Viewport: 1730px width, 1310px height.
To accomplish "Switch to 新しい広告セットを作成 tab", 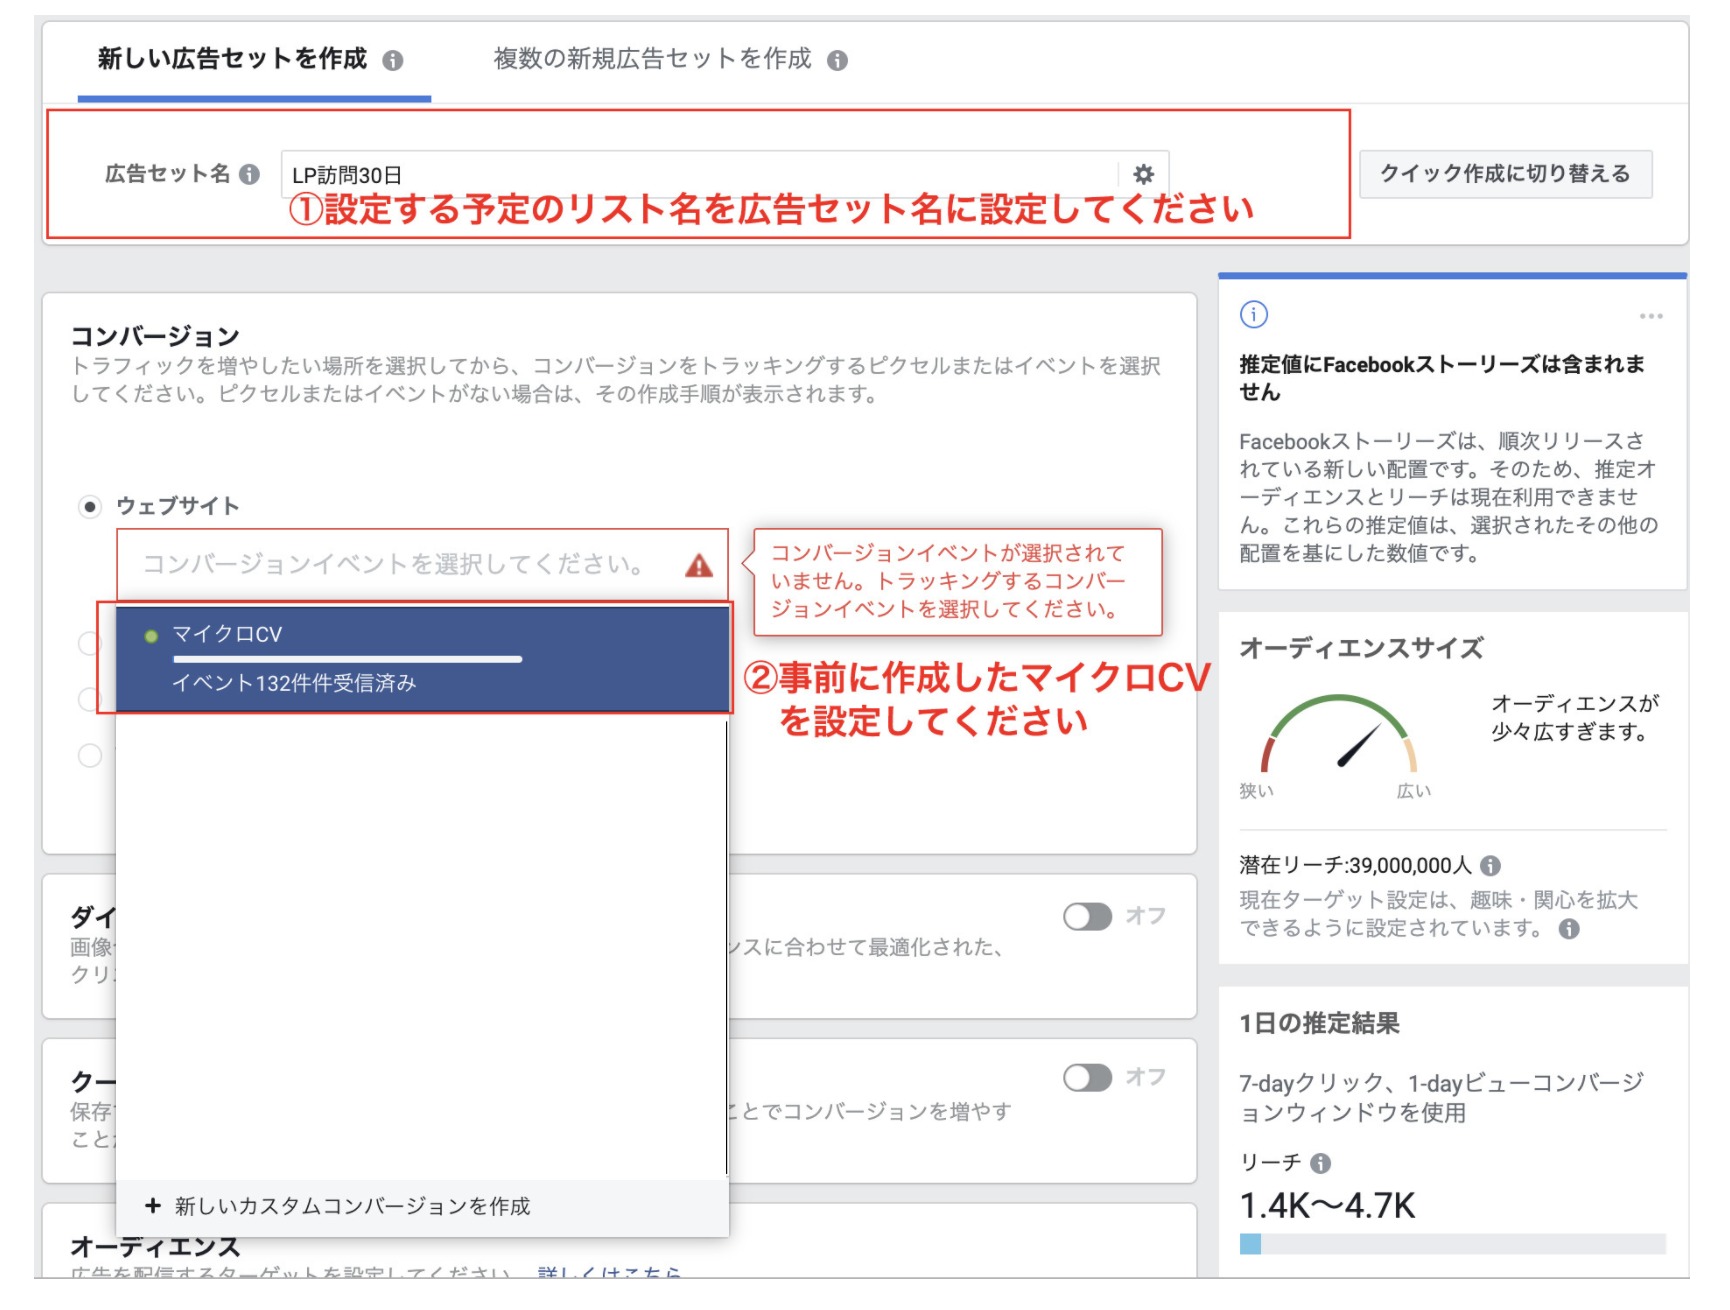I will pos(232,60).
